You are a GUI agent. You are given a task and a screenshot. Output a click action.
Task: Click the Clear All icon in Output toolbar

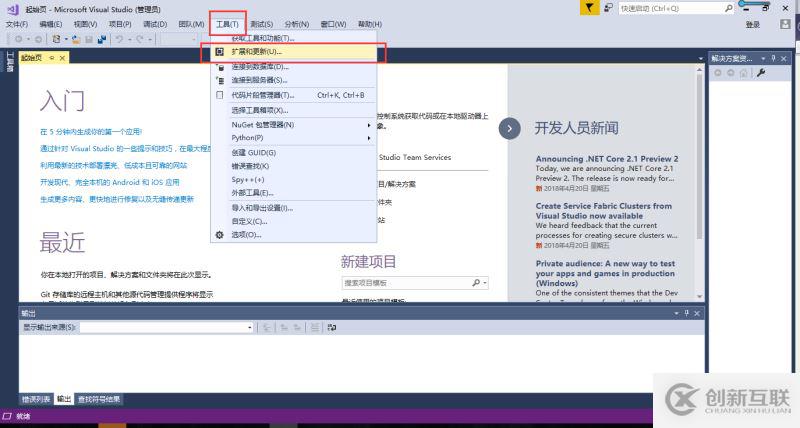[x=315, y=328]
